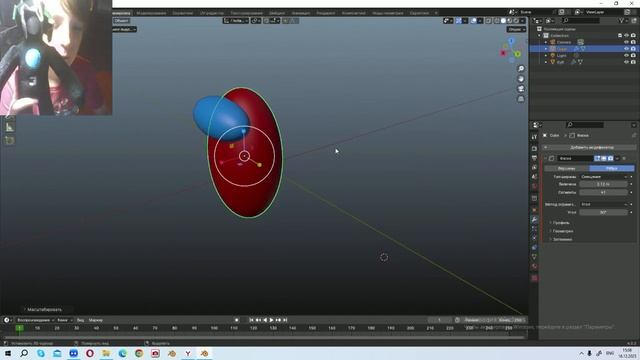
Task: Click the Величина width value field
Action: point(603,184)
